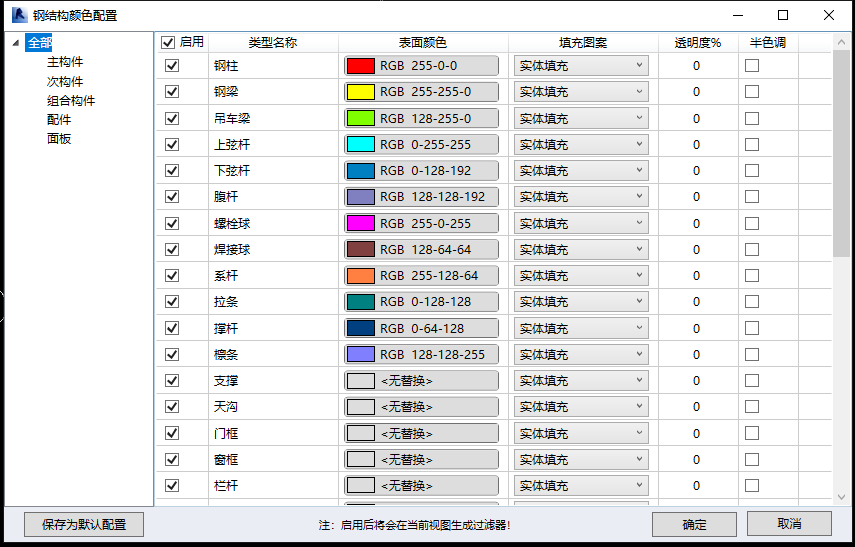Disable the 钢柱 enable checkbox
This screenshot has width=855, height=547.
point(172,66)
